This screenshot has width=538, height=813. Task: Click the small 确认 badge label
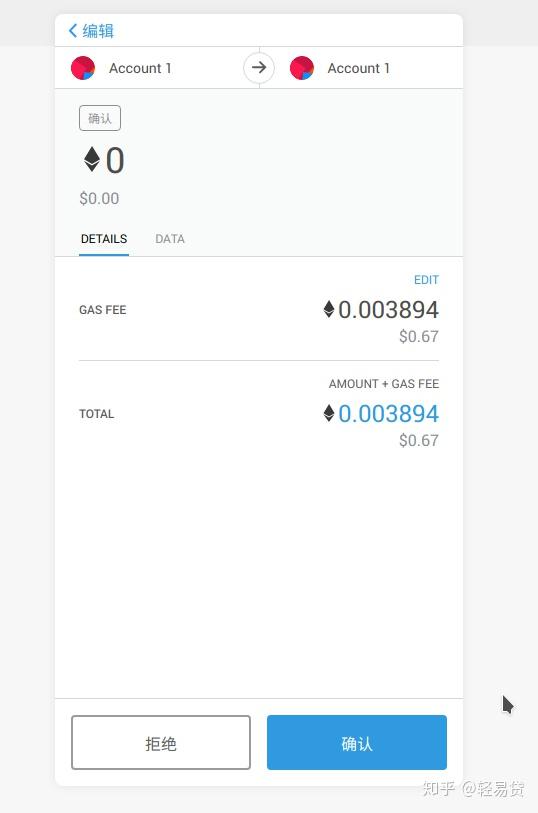(100, 118)
